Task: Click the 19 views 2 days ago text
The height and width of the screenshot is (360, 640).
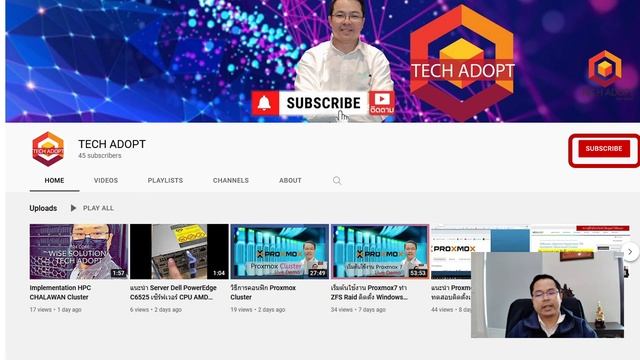Action: 258,310
